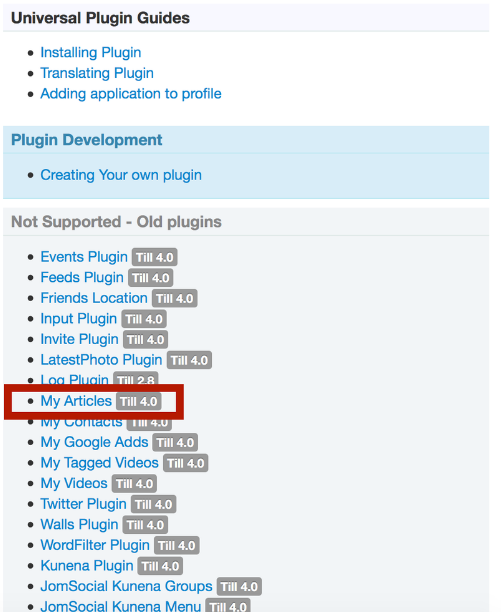The image size is (501, 612).
Task: Open the Friends Location link
Action: [x=94, y=298]
